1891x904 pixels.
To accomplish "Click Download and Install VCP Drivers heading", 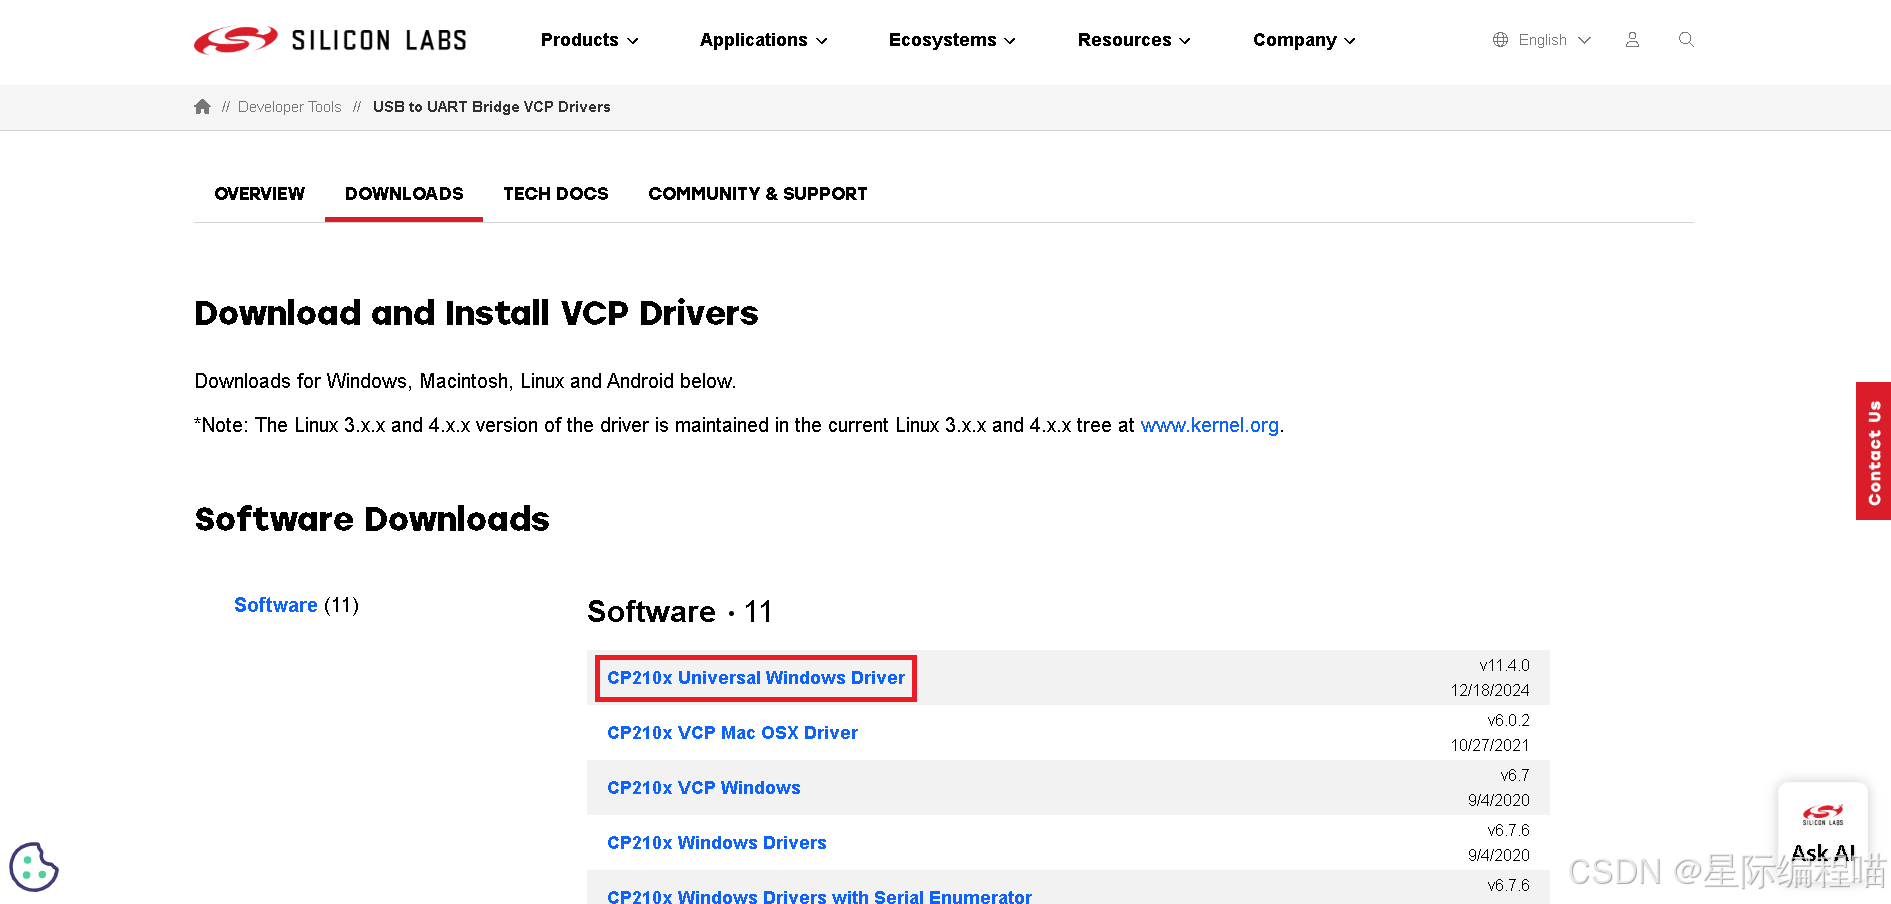I will click(476, 313).
